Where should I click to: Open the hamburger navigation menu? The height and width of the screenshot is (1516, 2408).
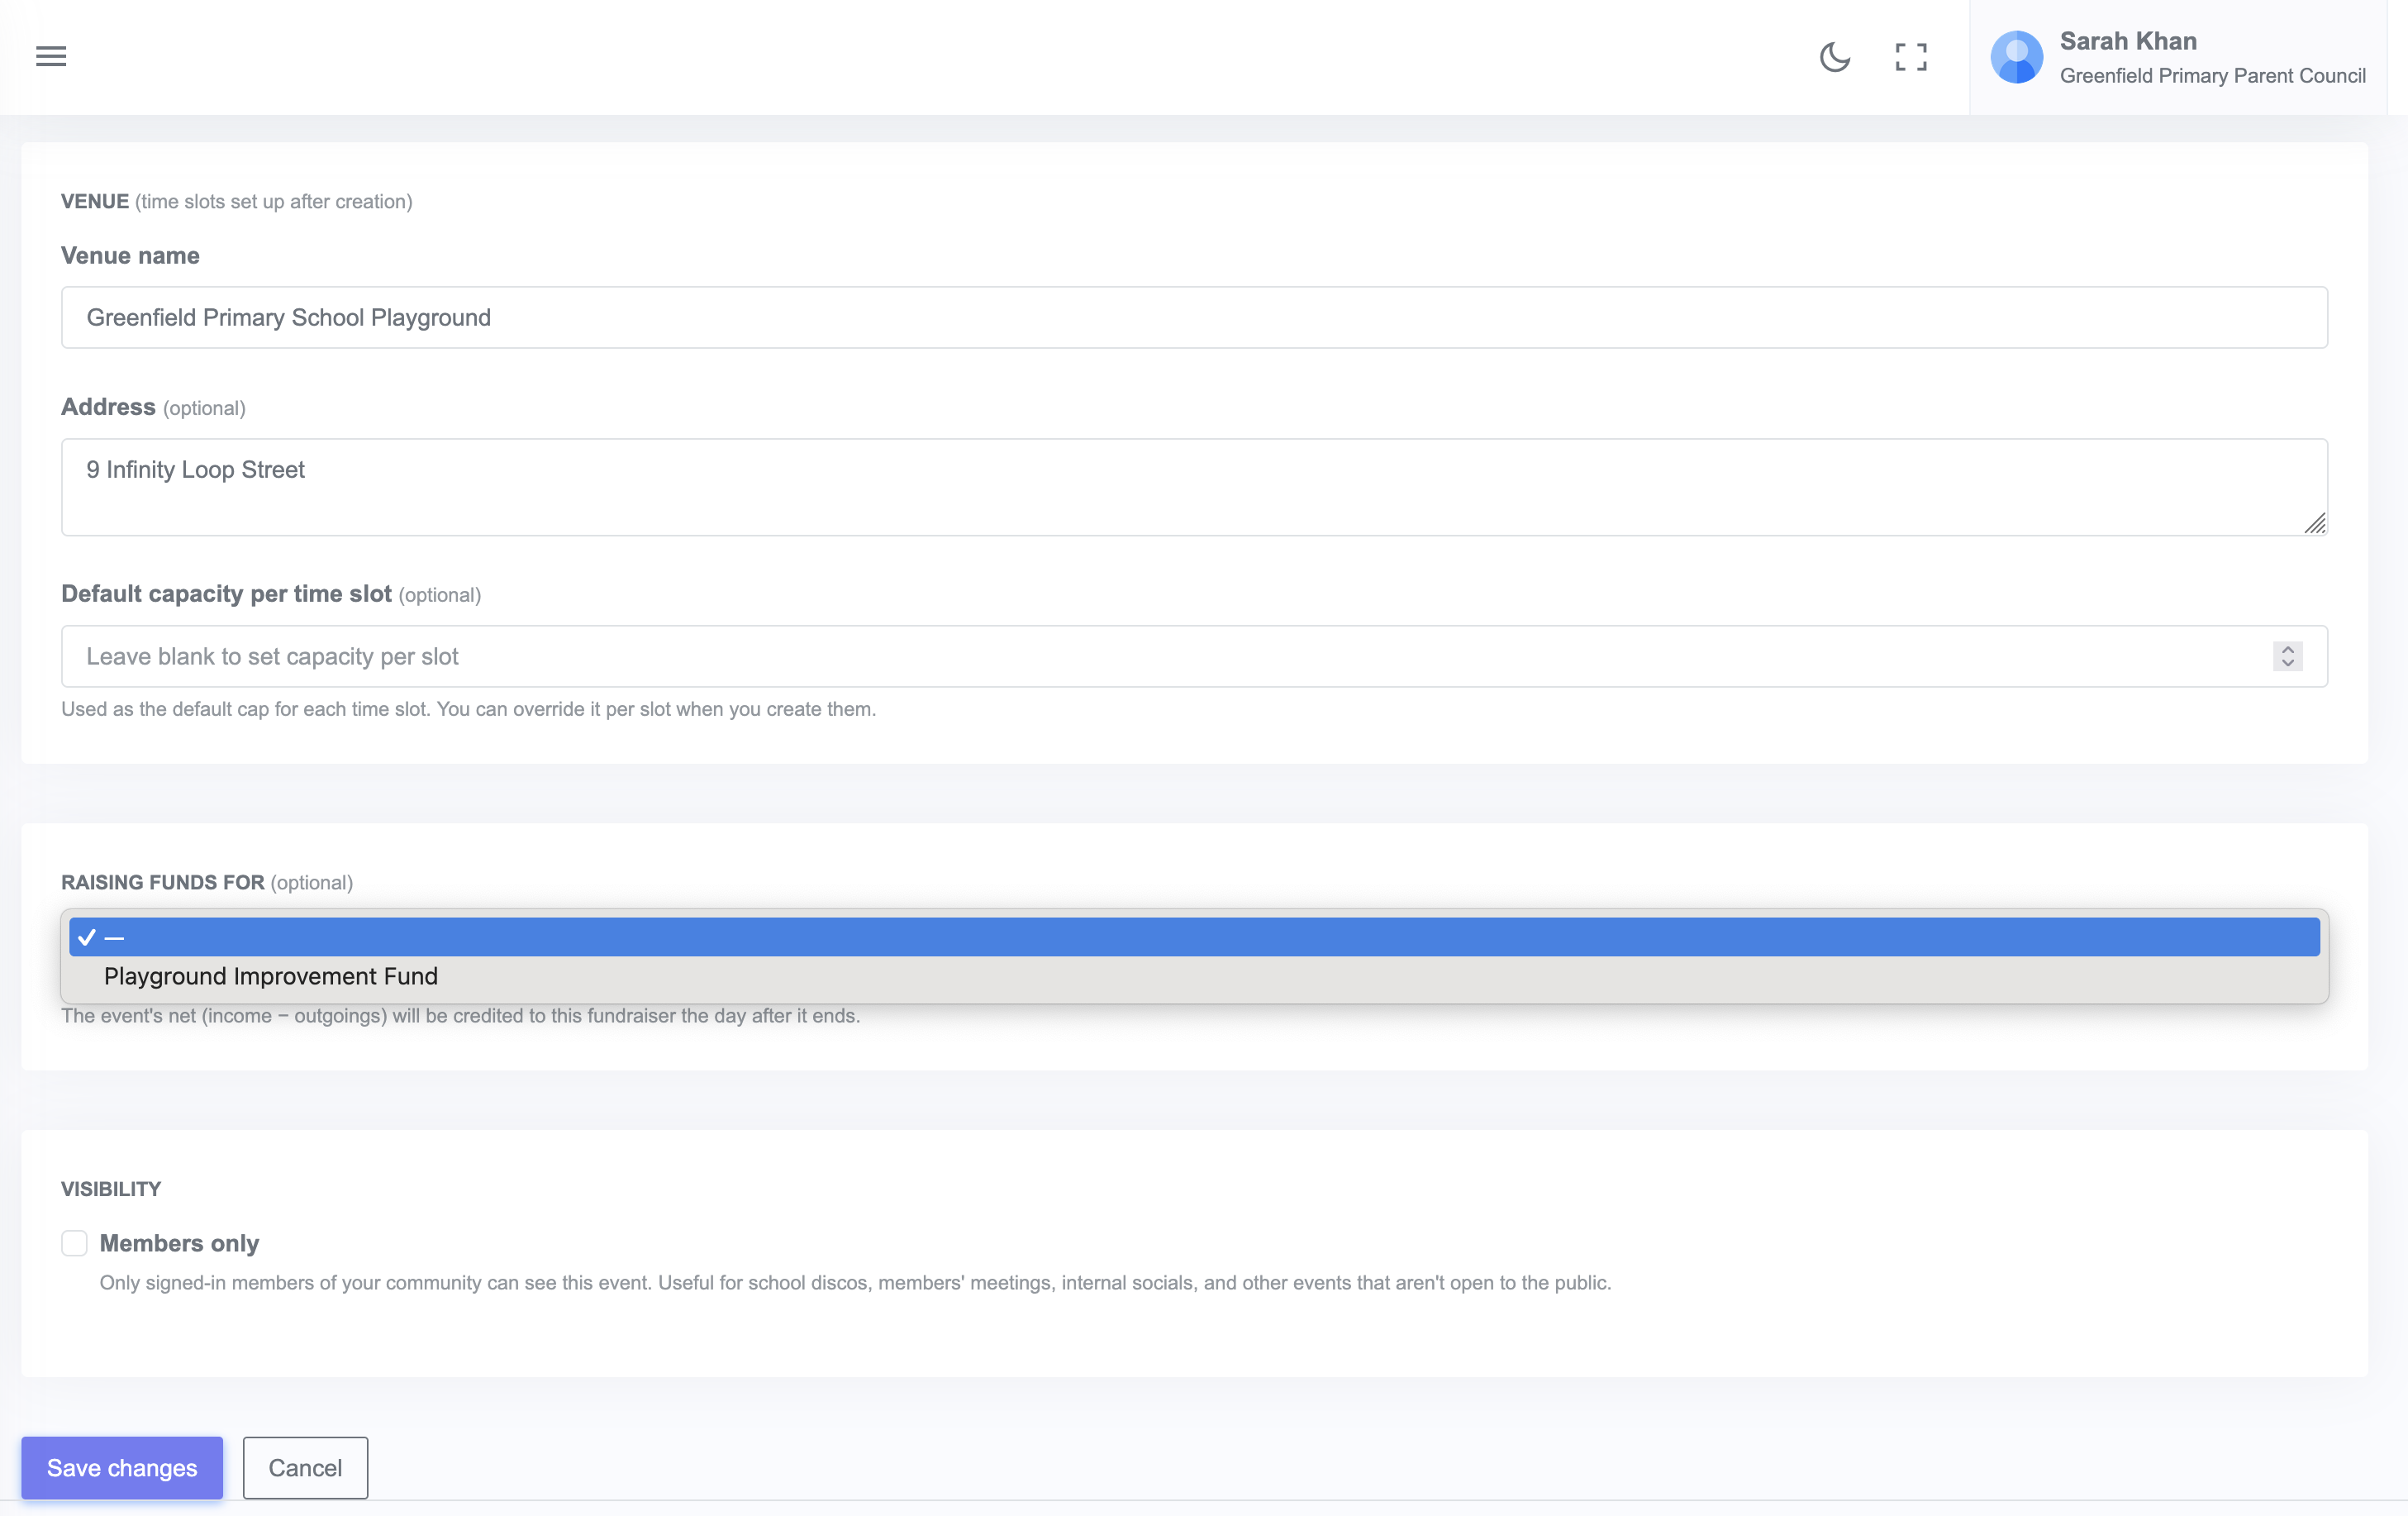point(51,56)
